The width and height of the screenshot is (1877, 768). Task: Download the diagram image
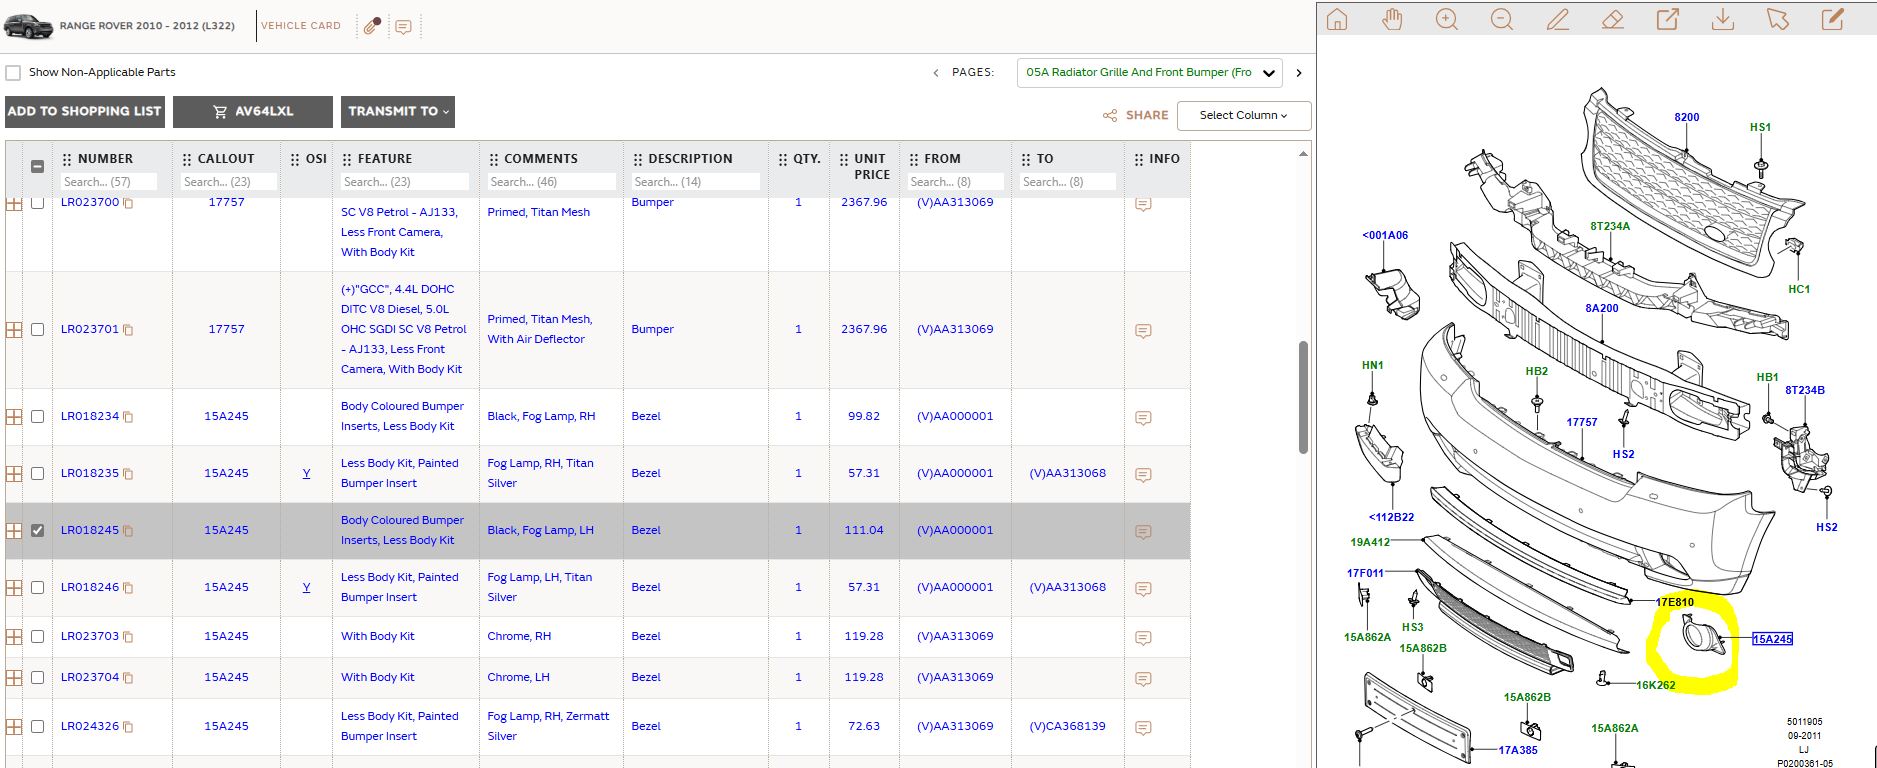(x=1723, y=20)
